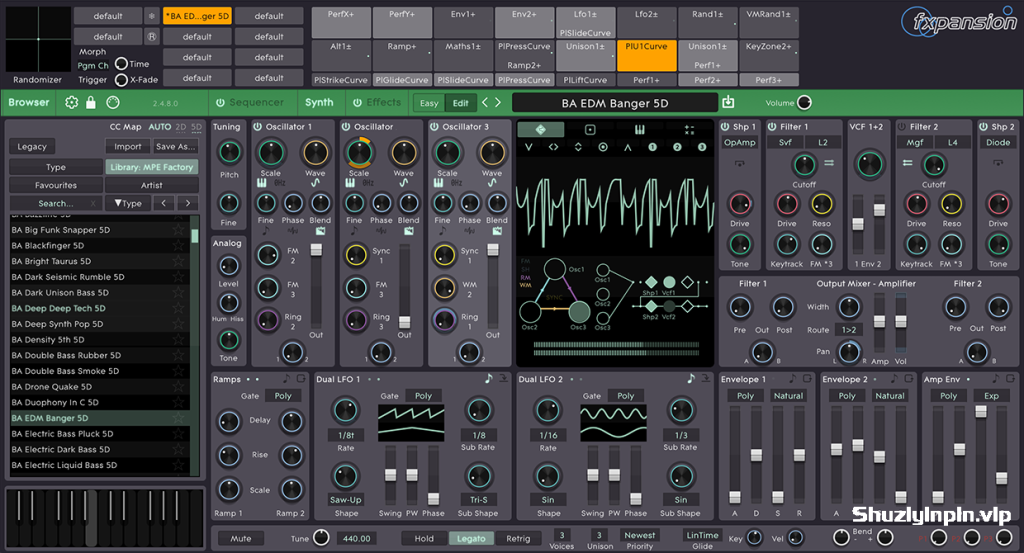Click the Dual LFO 1 tempo sync note icon

click(488, 378)
